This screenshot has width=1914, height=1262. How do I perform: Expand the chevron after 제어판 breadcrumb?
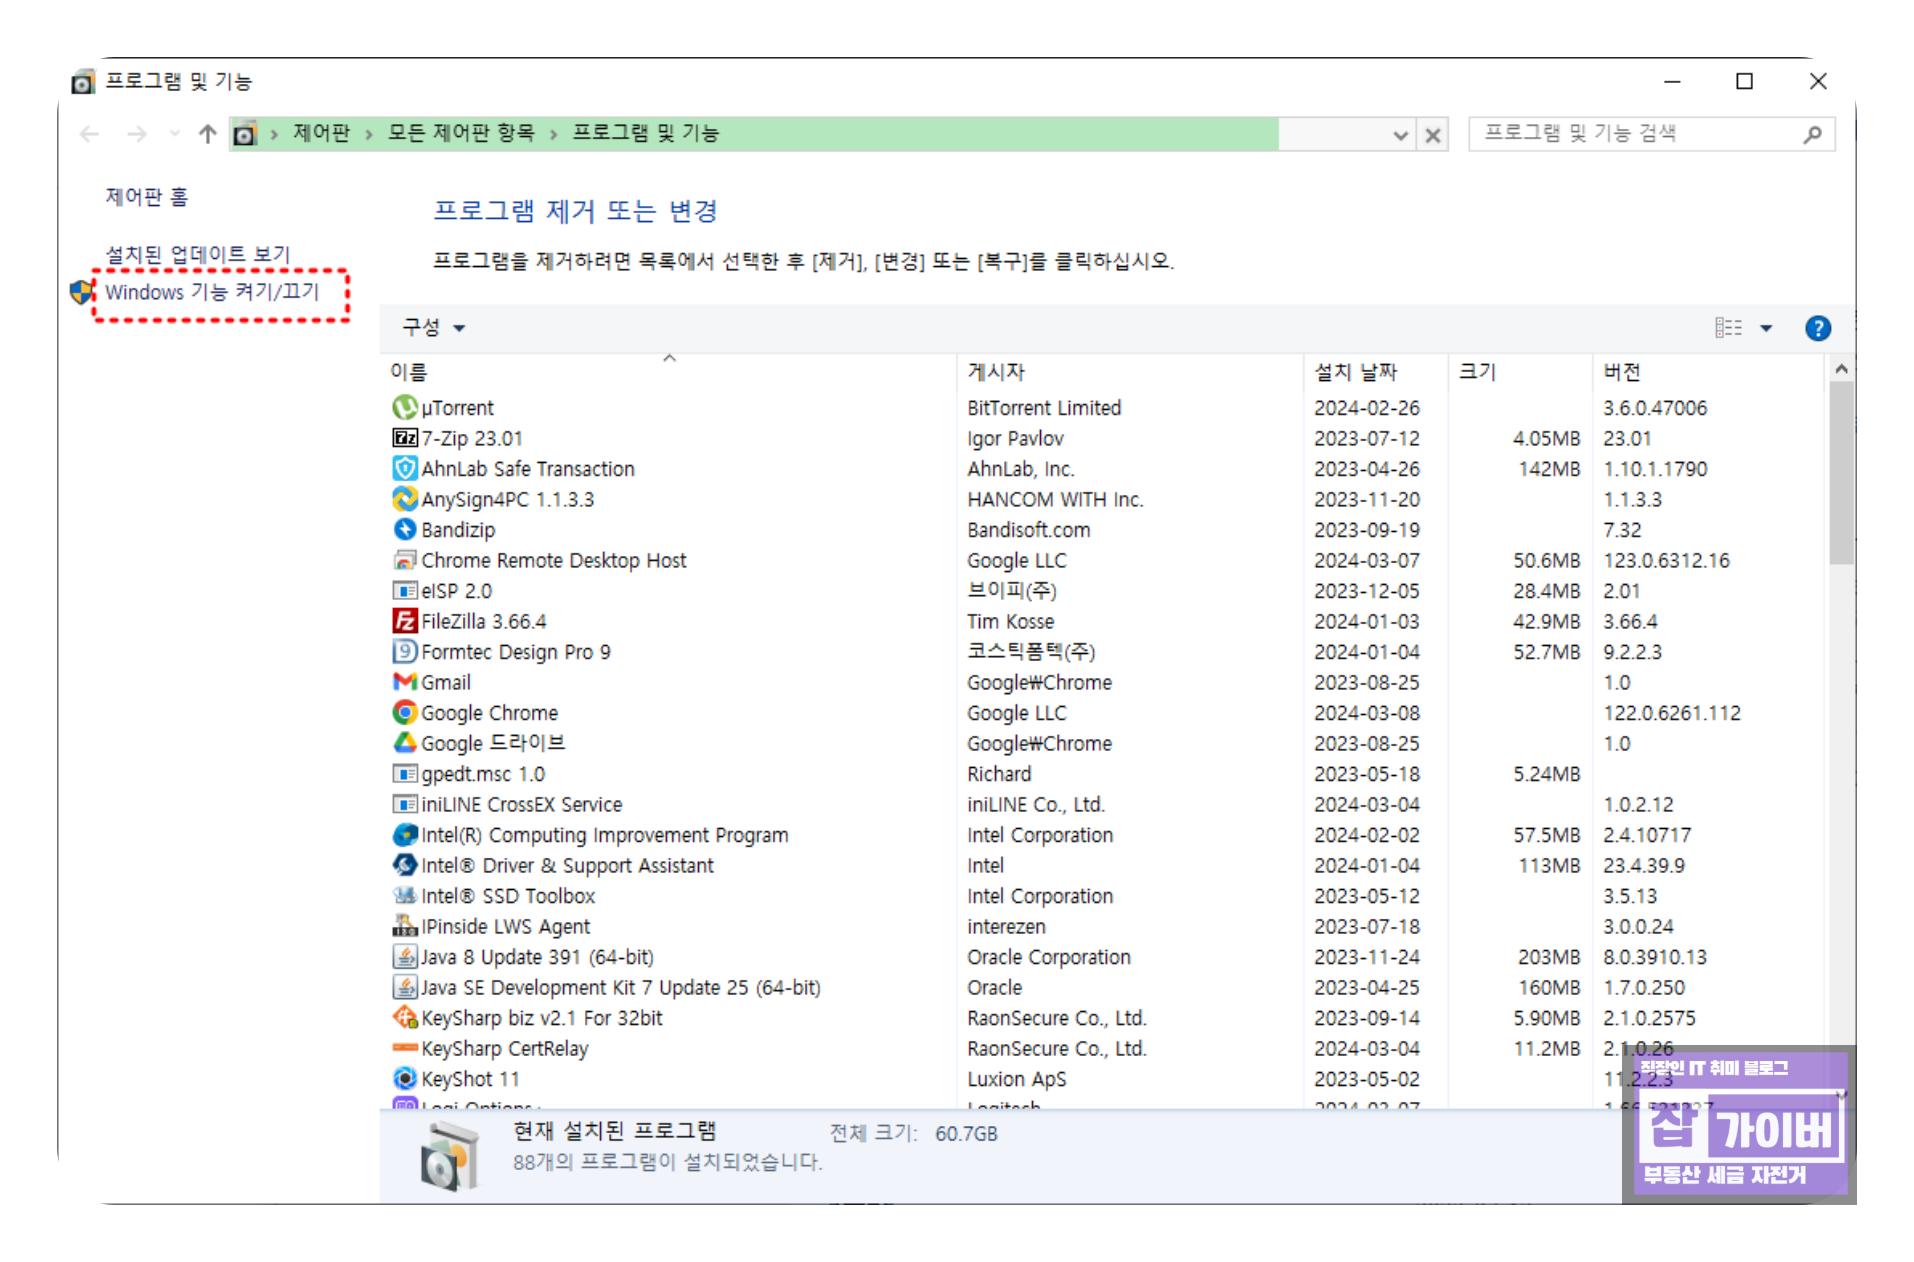[368, 134]
